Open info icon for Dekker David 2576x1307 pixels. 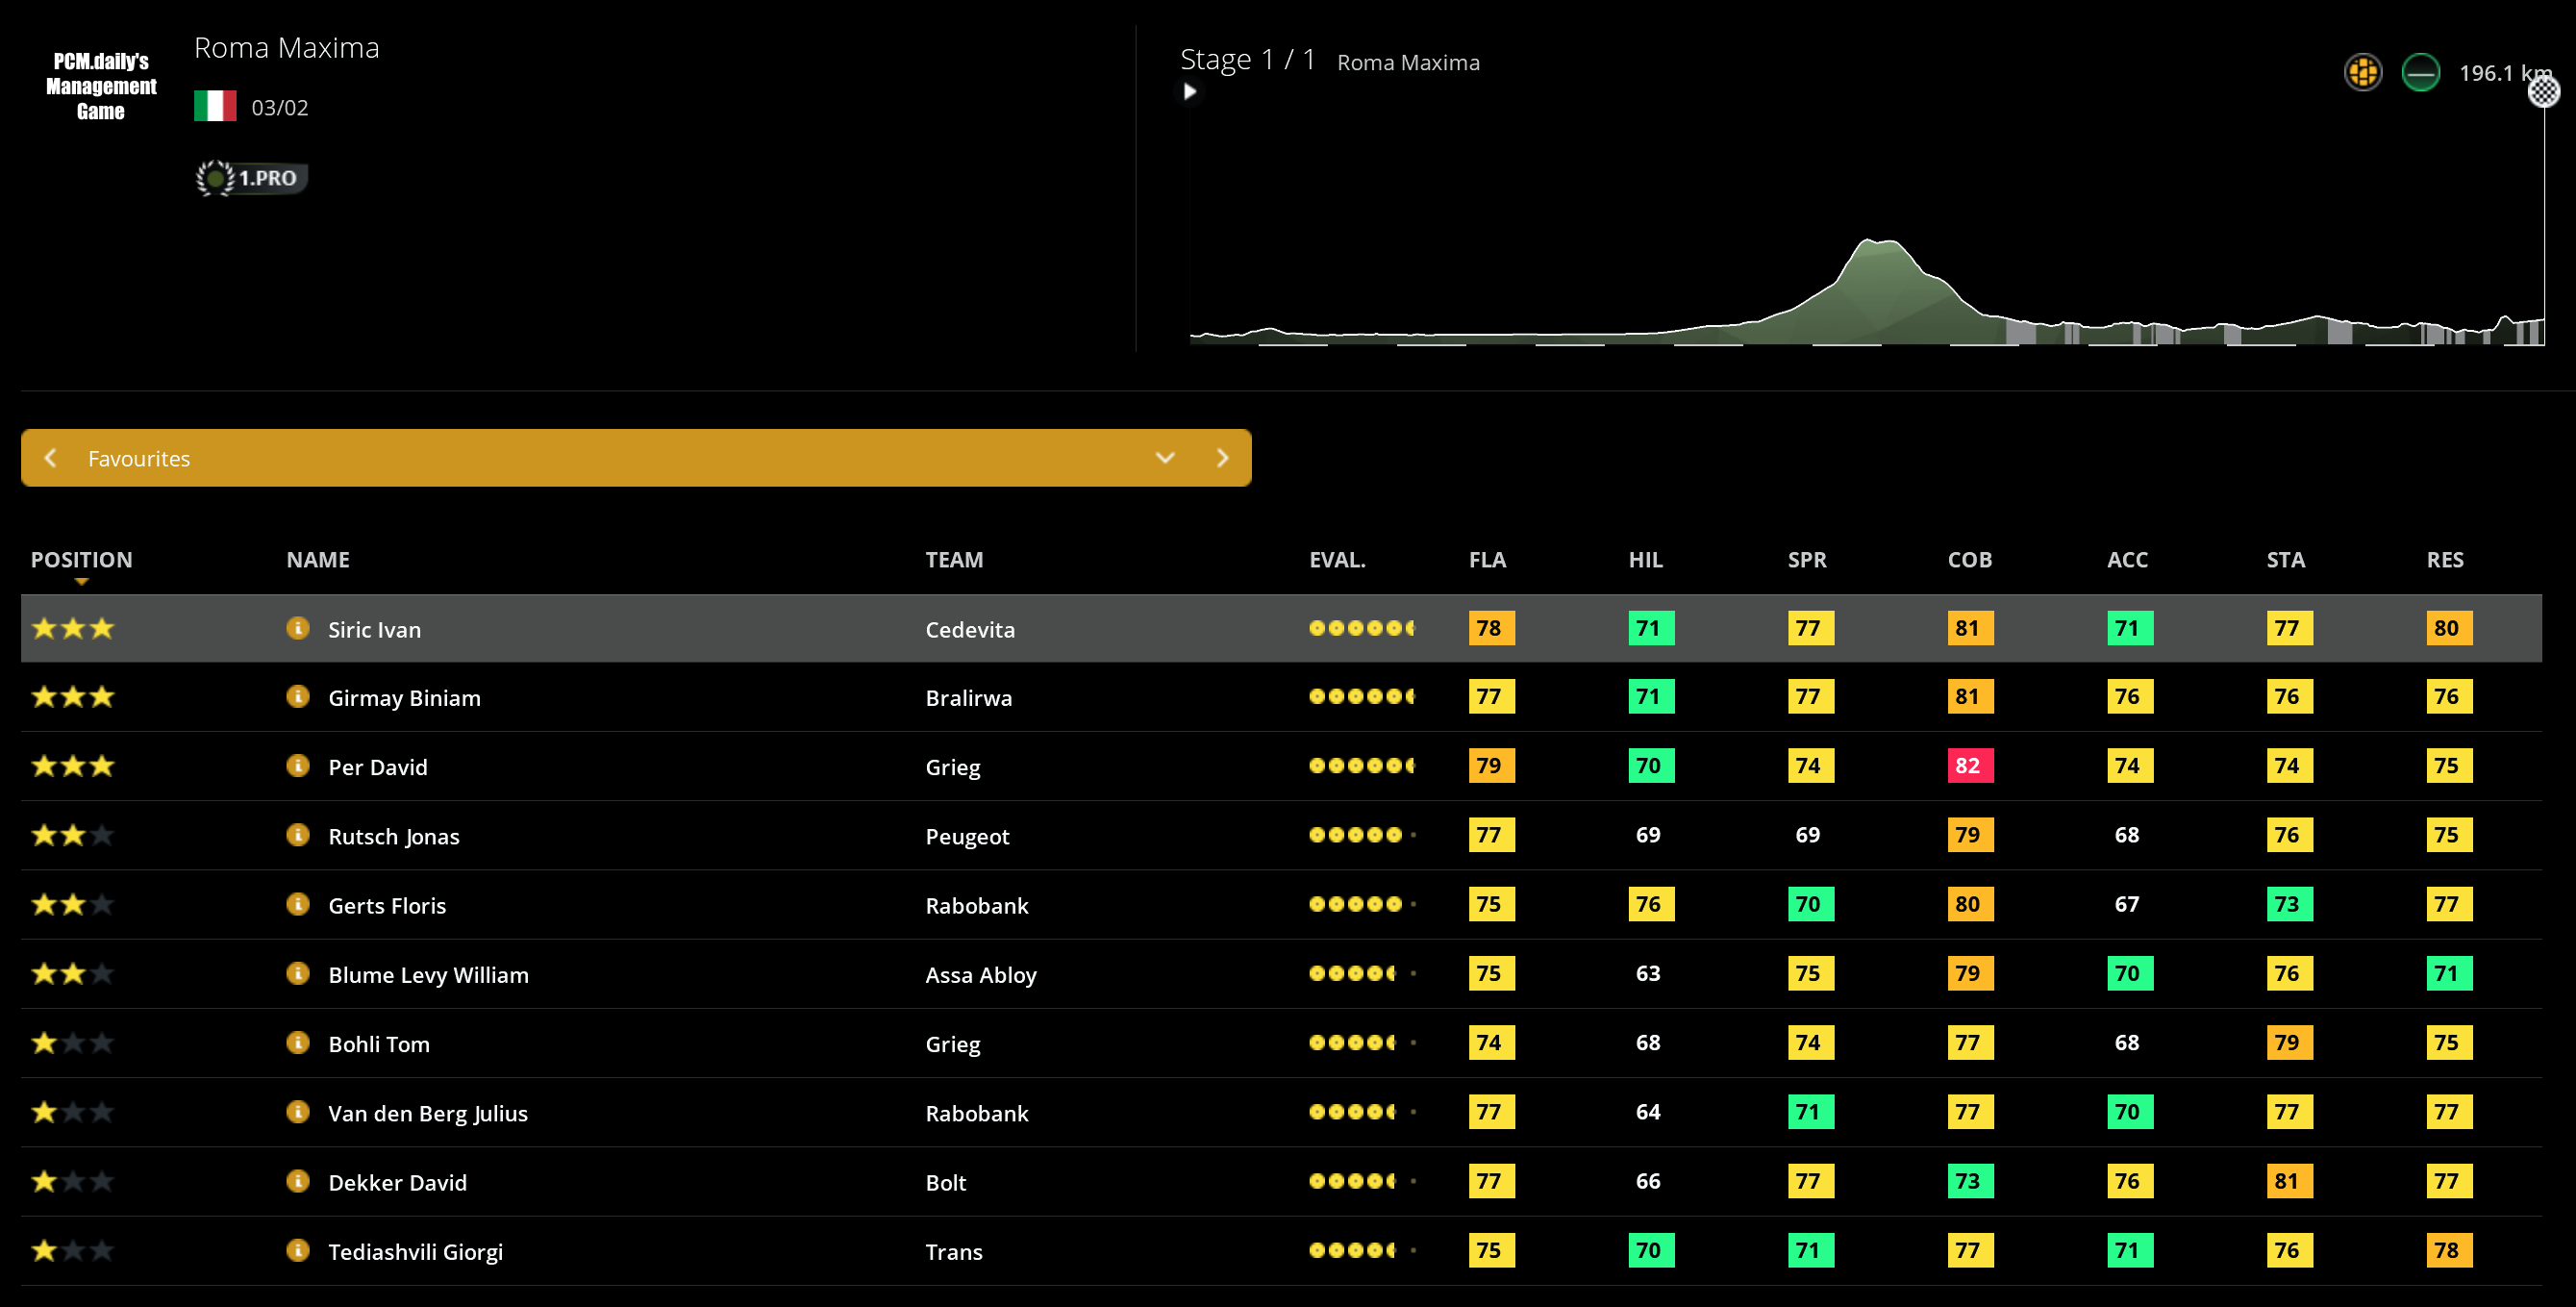point(297,1181)
